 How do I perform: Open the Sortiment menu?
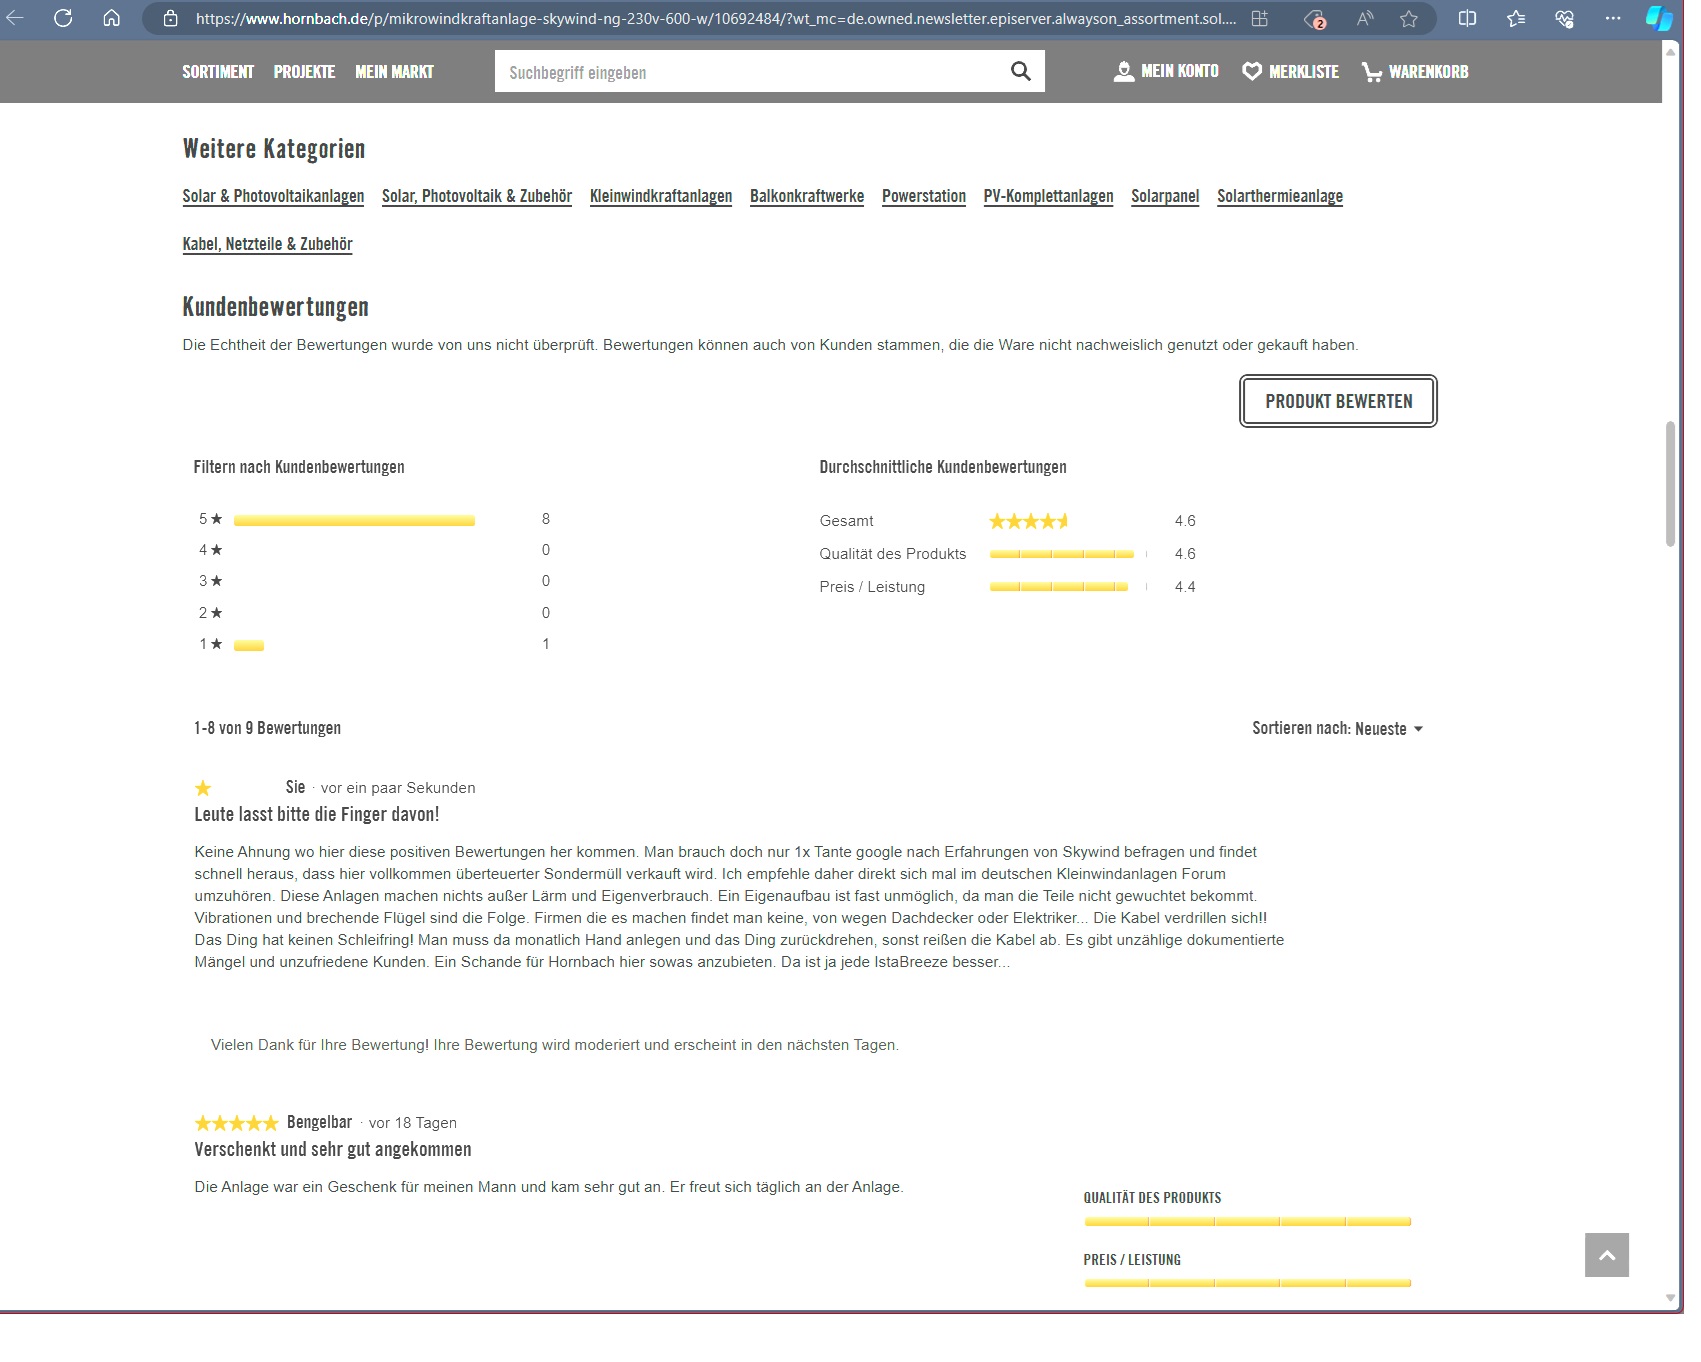point(218,72)
